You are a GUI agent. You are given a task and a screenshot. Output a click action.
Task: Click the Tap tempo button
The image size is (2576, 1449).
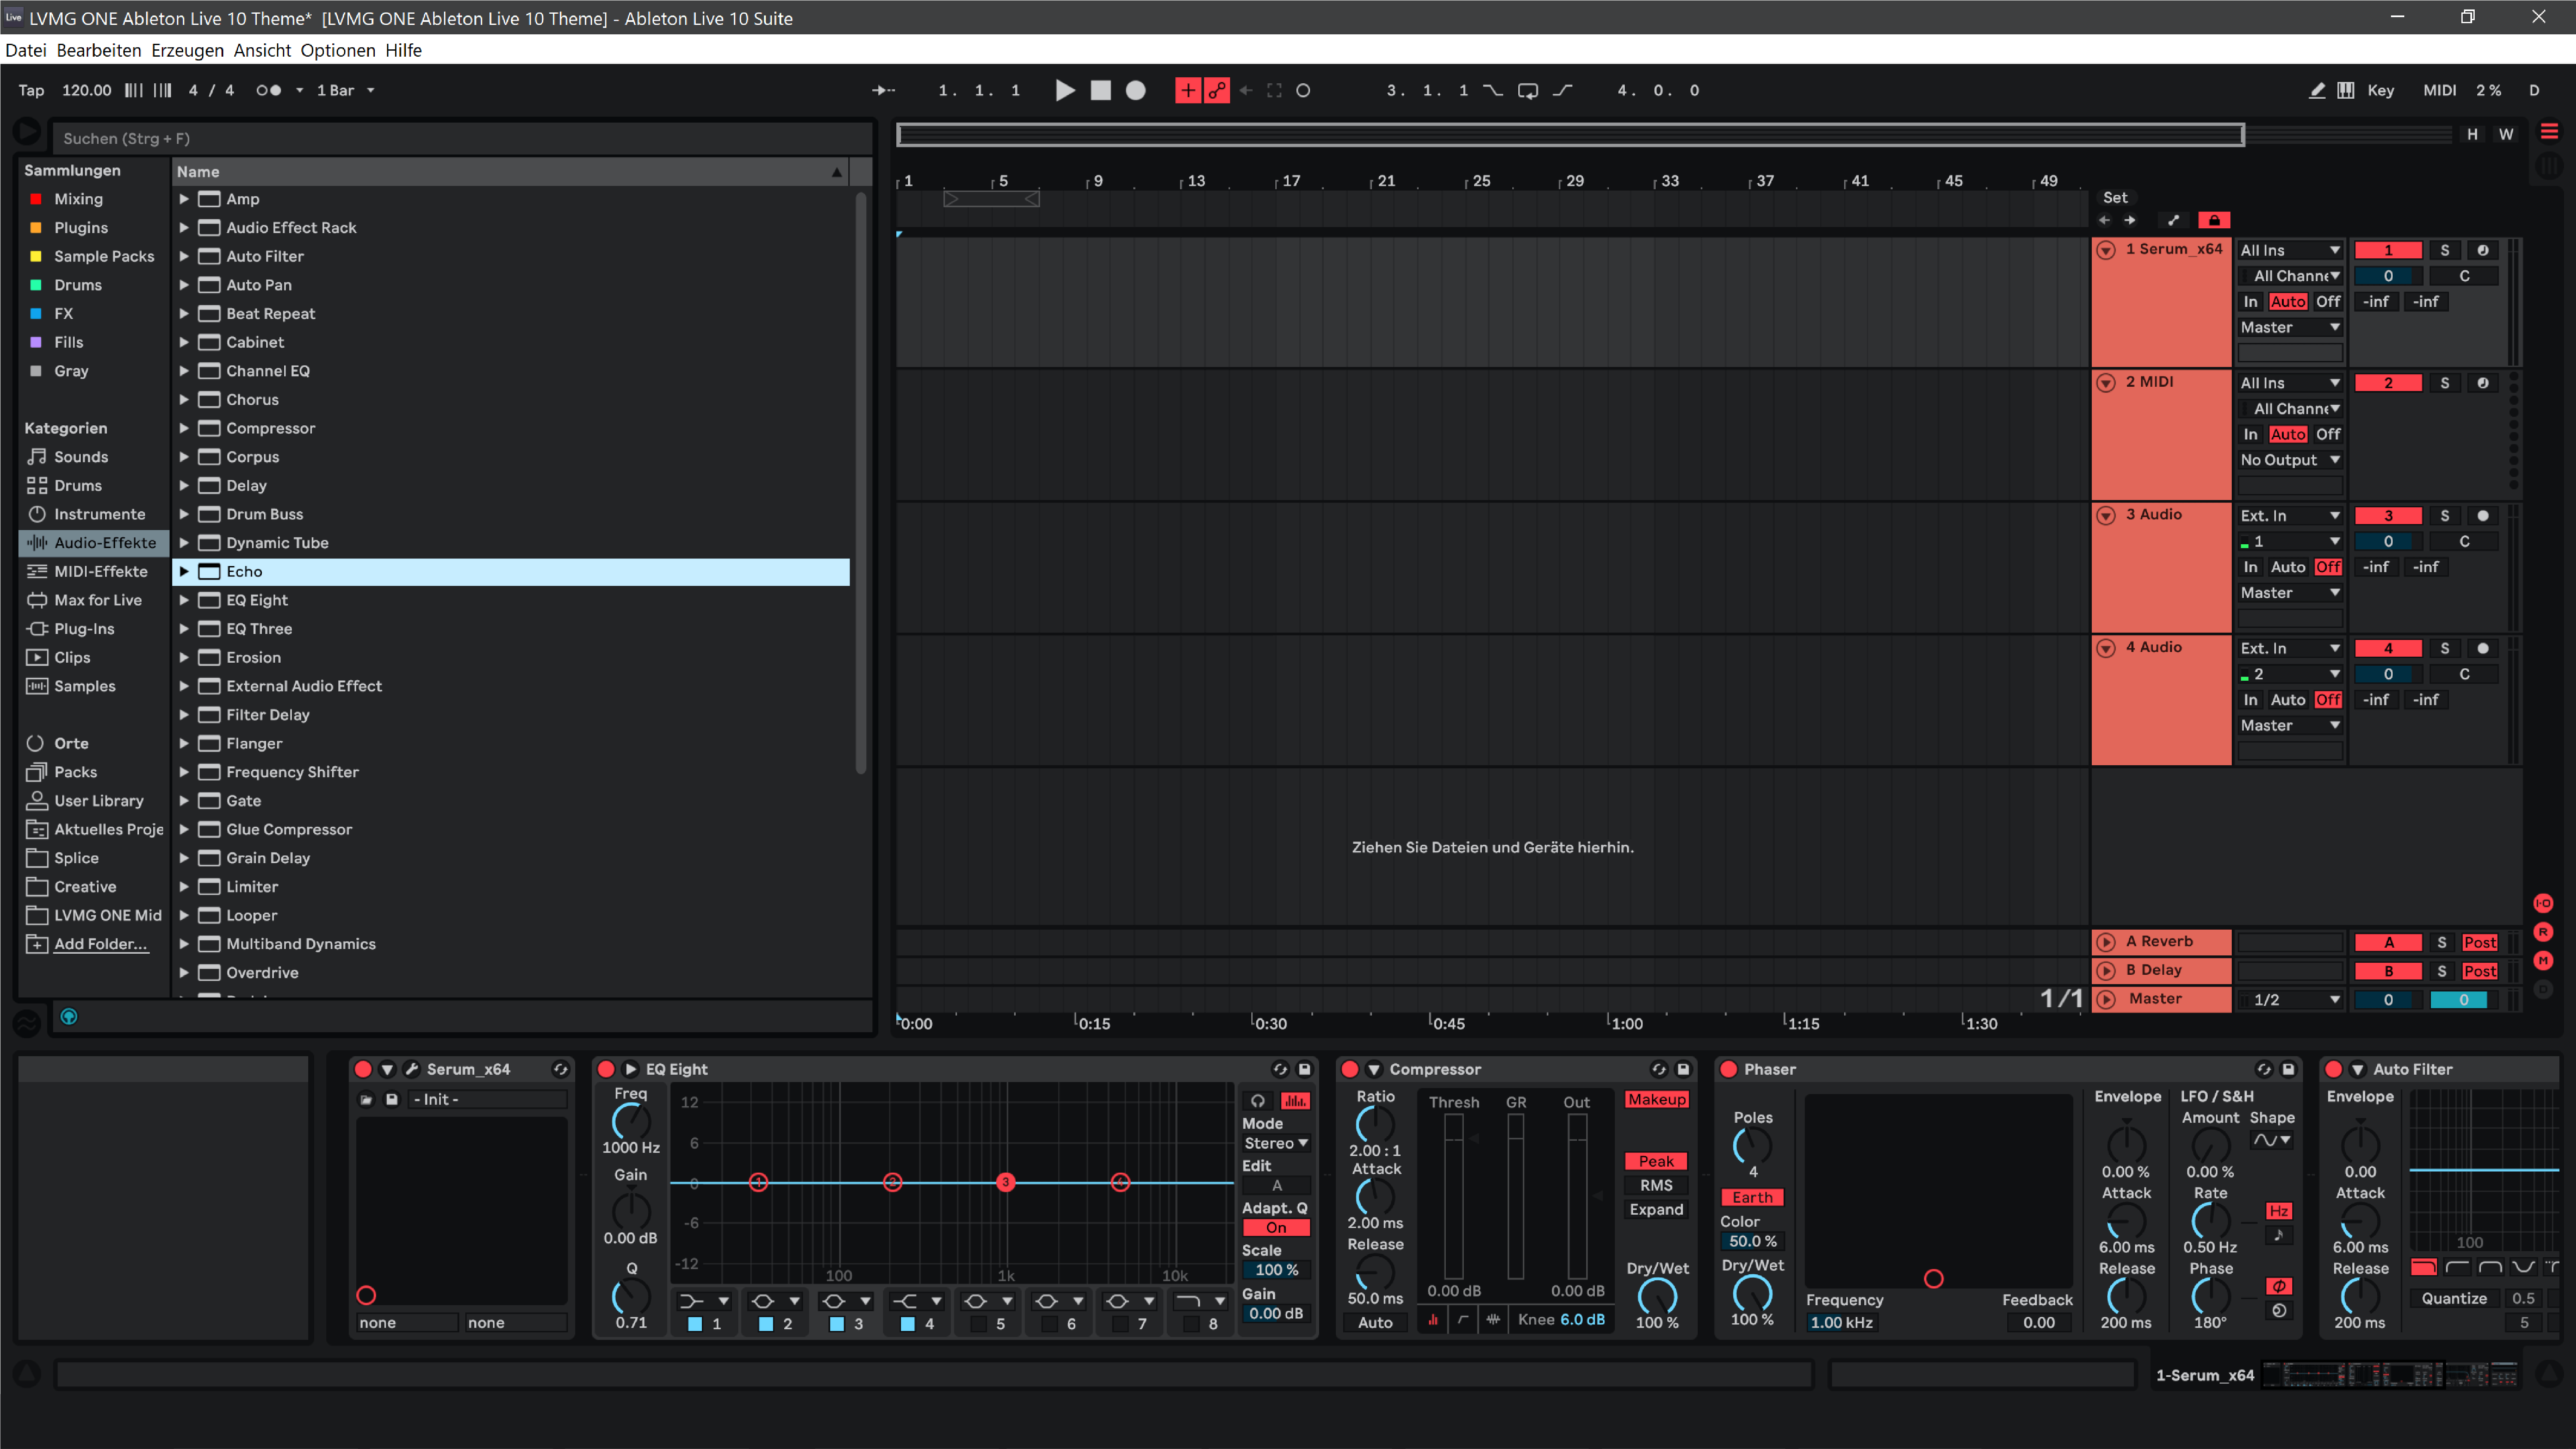(31, 90)
